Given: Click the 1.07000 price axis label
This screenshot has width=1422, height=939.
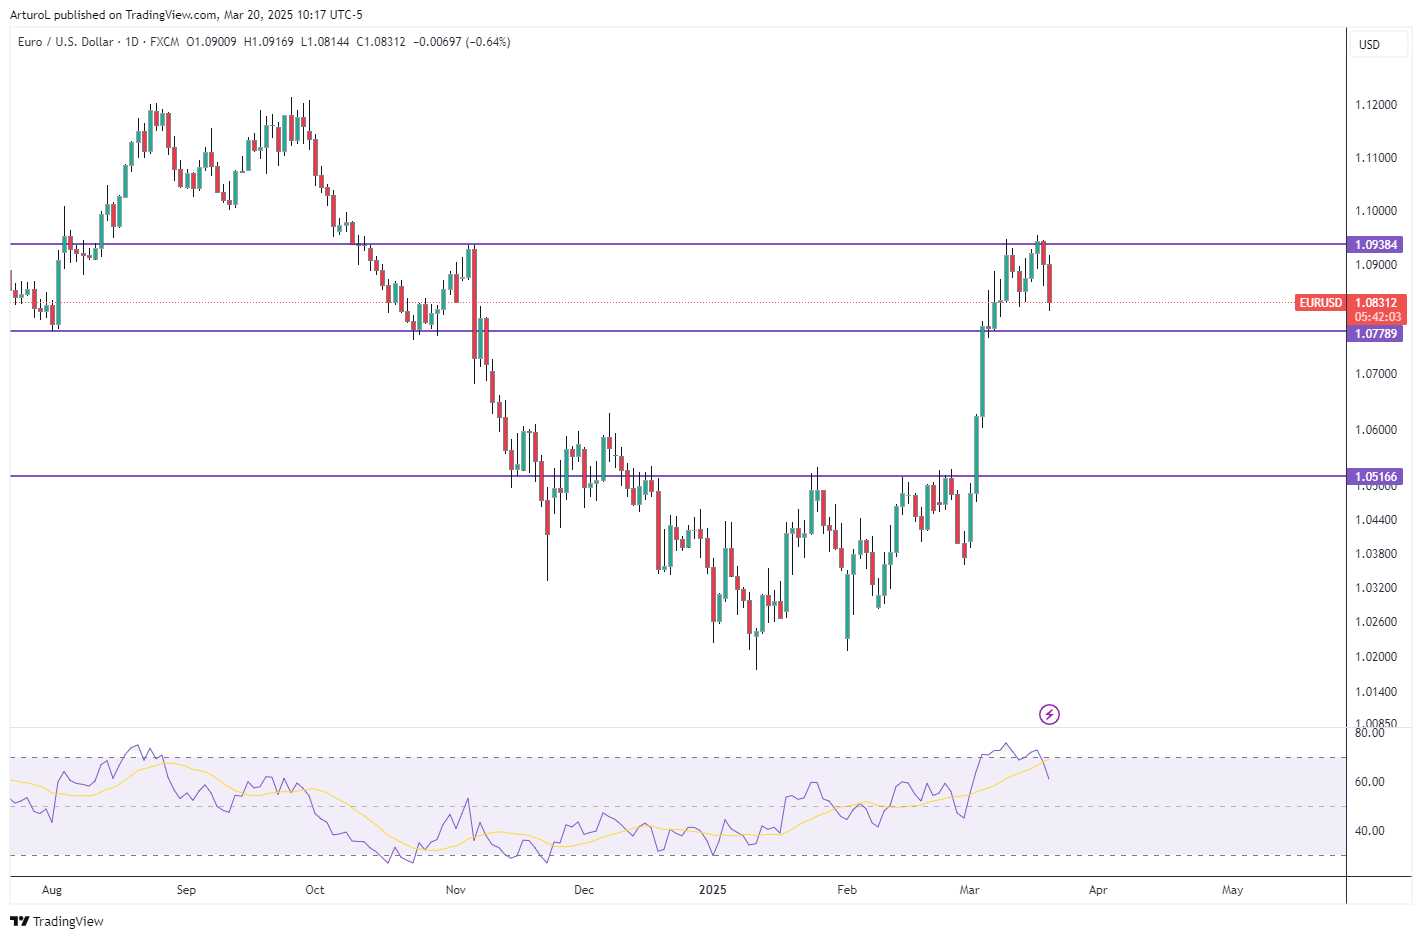Looking at the screenshot, I should coord(1376,374).
